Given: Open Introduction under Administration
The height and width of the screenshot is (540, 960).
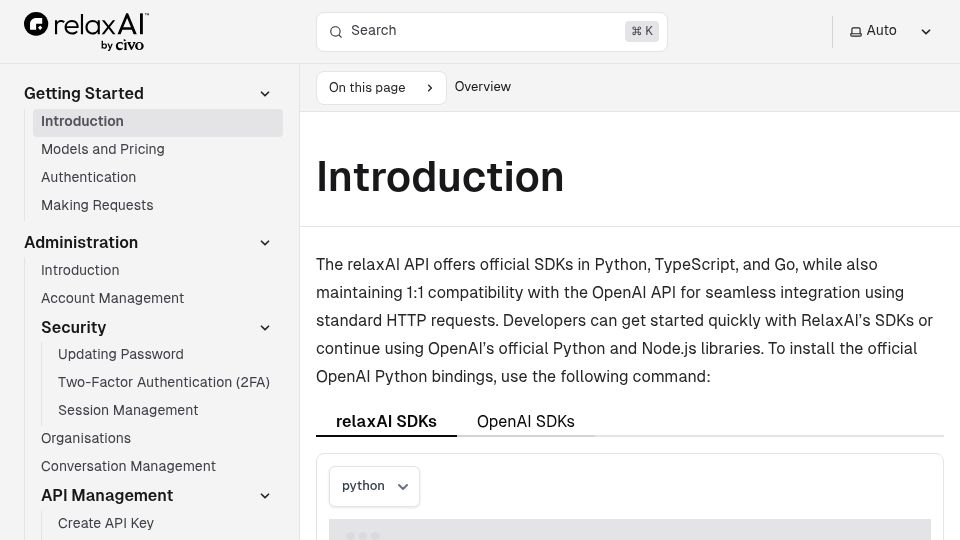Looking at the screenshot, I should point(80,271).
